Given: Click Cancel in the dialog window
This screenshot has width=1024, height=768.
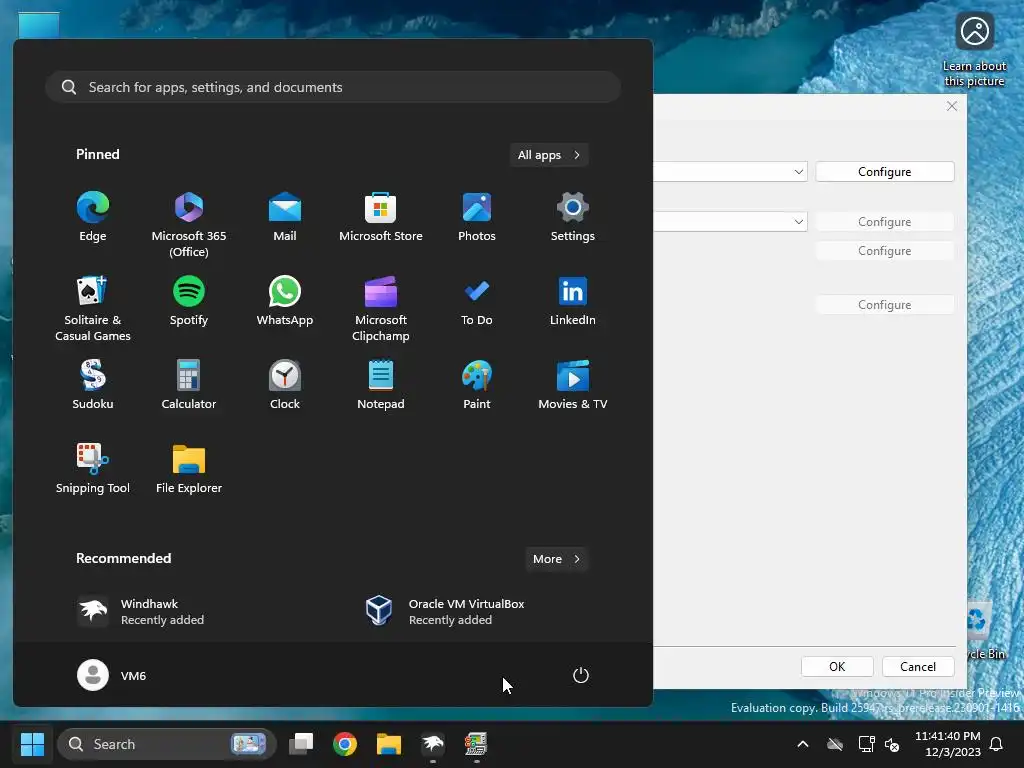Looking at the screenshot, I should [918, 667].
